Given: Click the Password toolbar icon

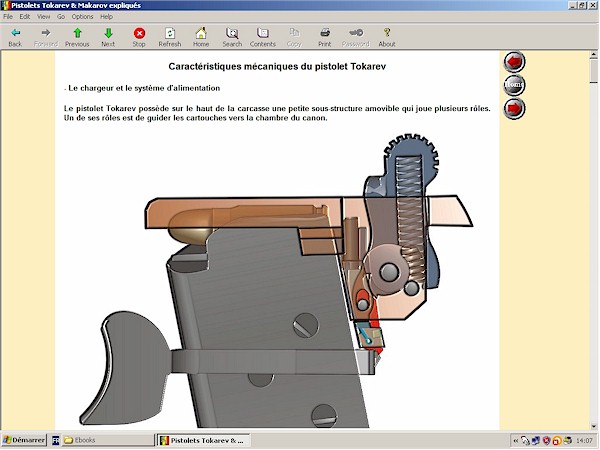Looking at the screenshot, I should click(356, 37).
